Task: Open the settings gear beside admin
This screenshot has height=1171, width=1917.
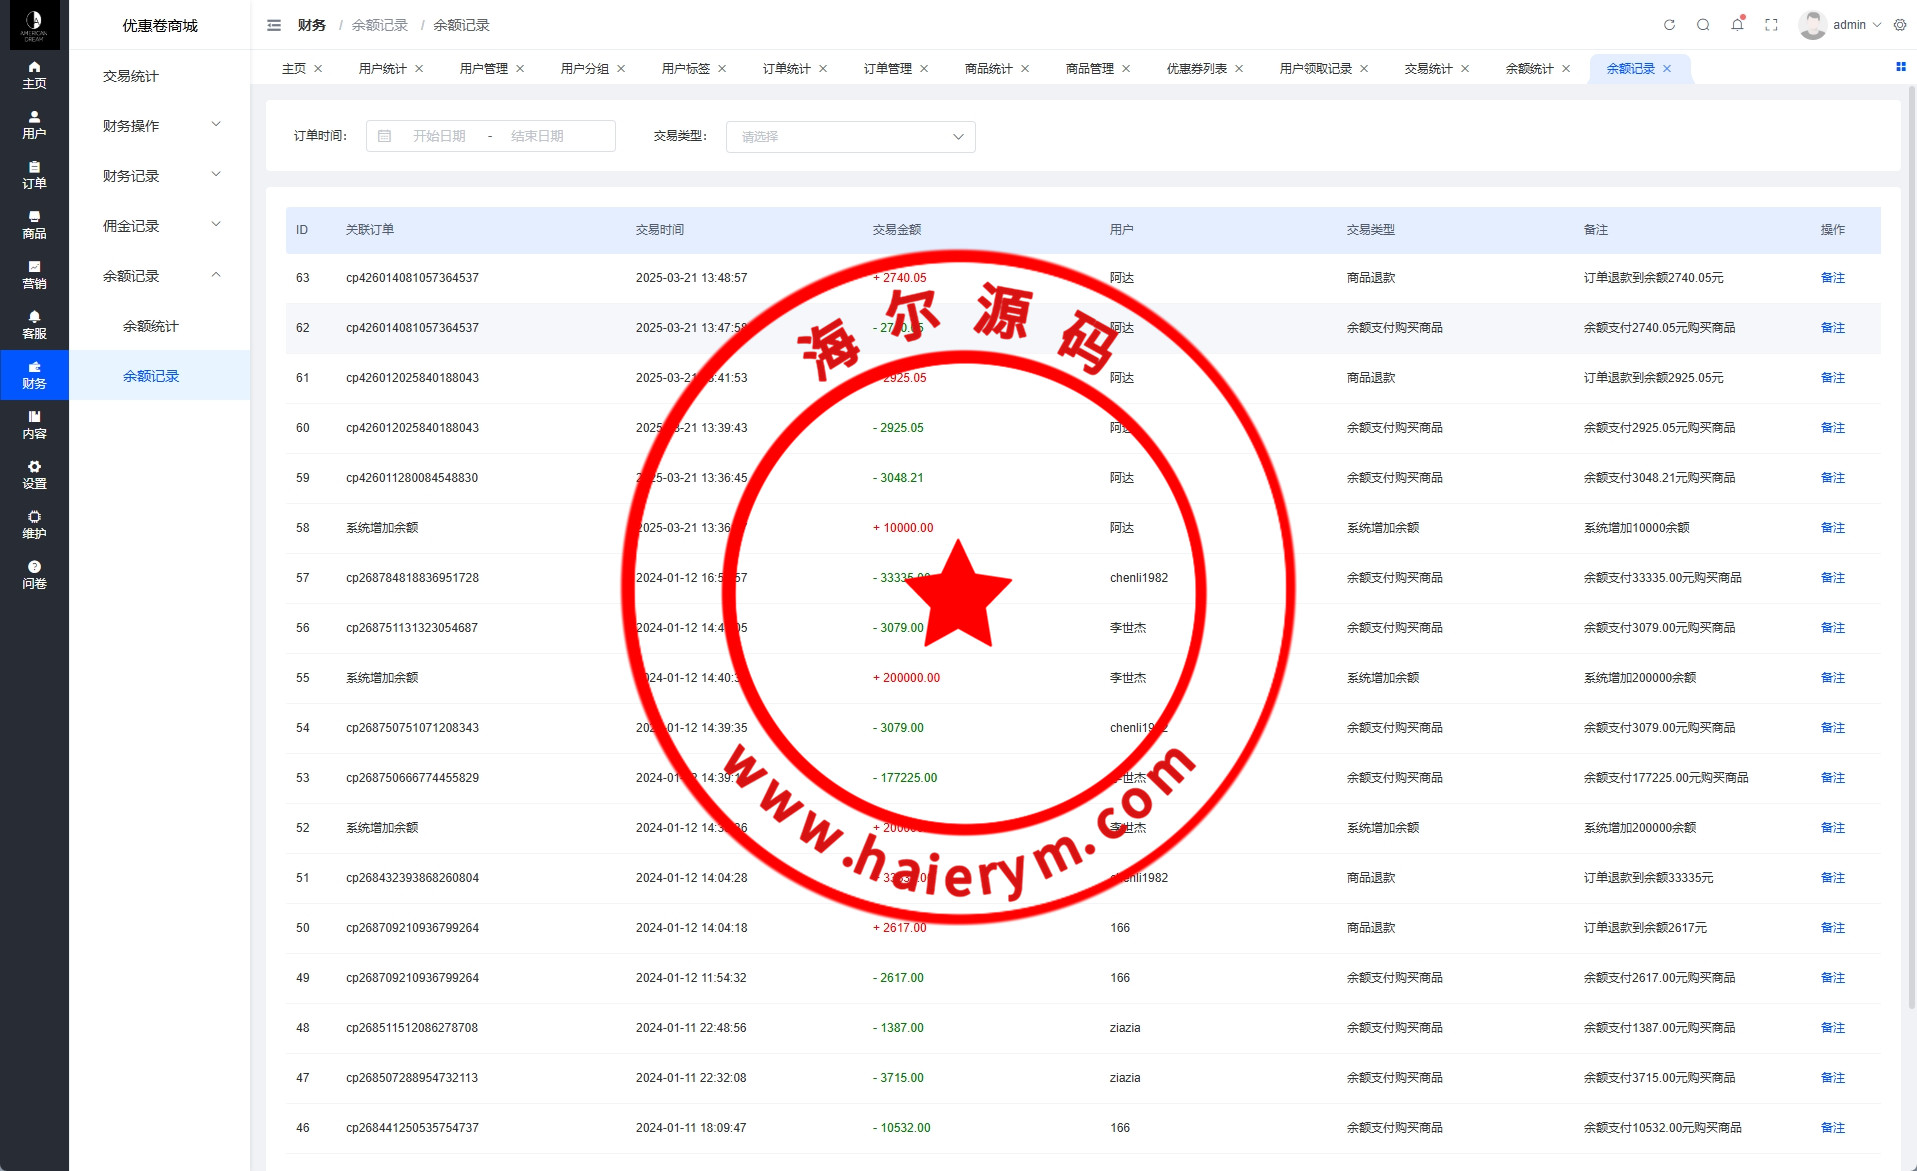Action: 1900,25
